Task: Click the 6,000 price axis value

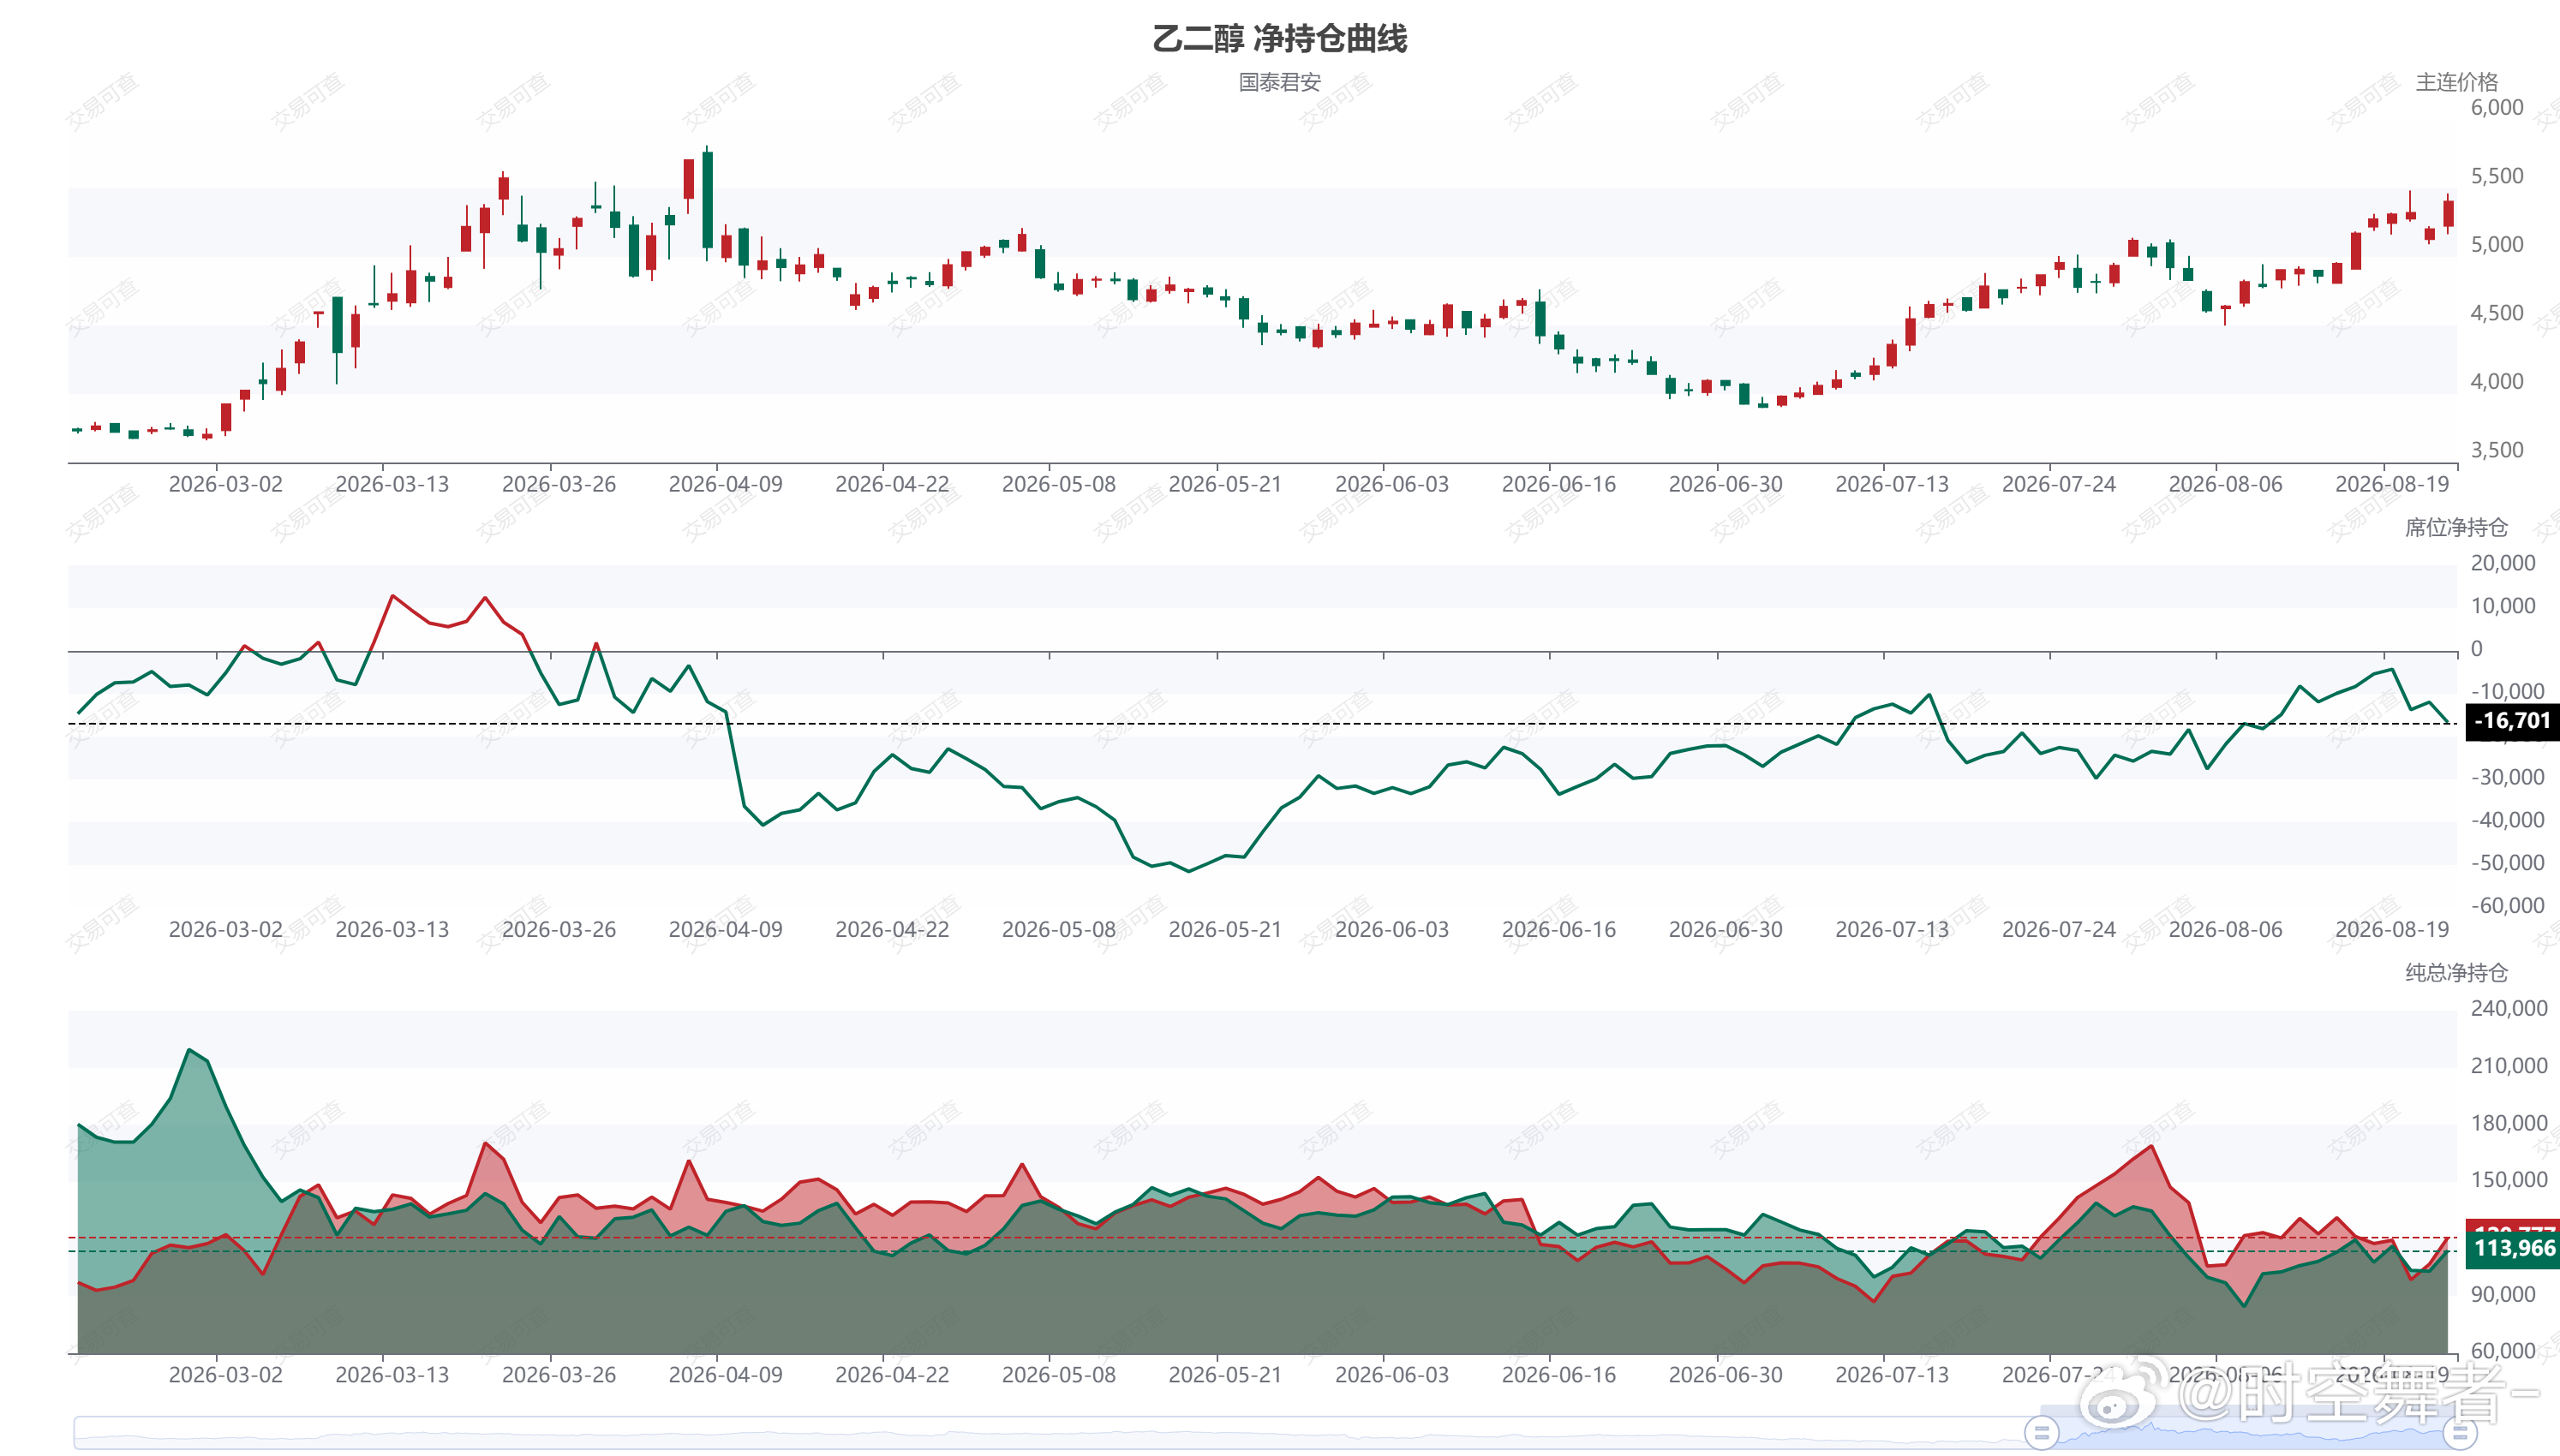Action: 2497,107
